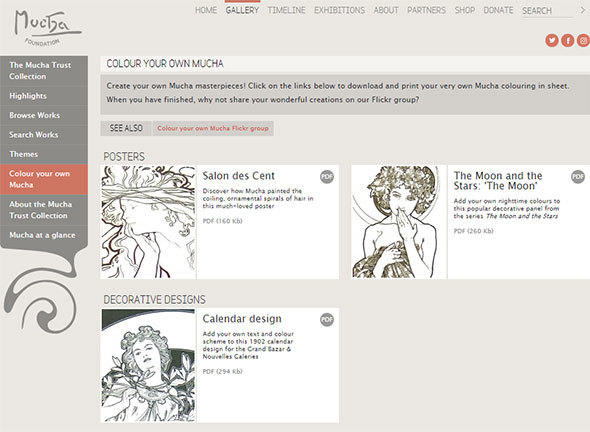Viewport: 590px width, 432px height.
Task: Select GALLERY in top navigation
Action: (242, 10)
